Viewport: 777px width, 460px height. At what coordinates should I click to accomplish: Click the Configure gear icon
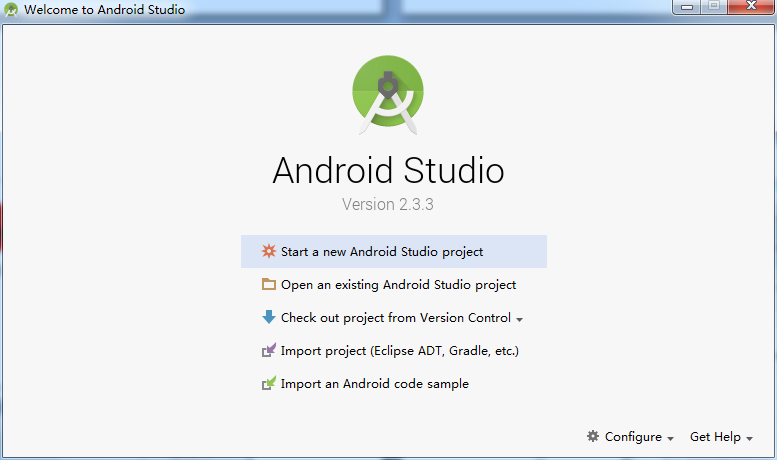593,436
